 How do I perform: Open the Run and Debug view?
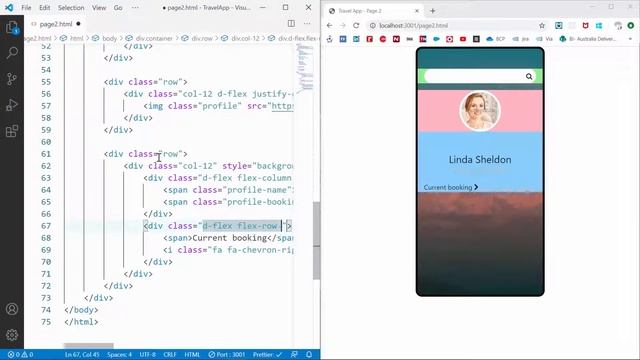click(x=12, y=105)
